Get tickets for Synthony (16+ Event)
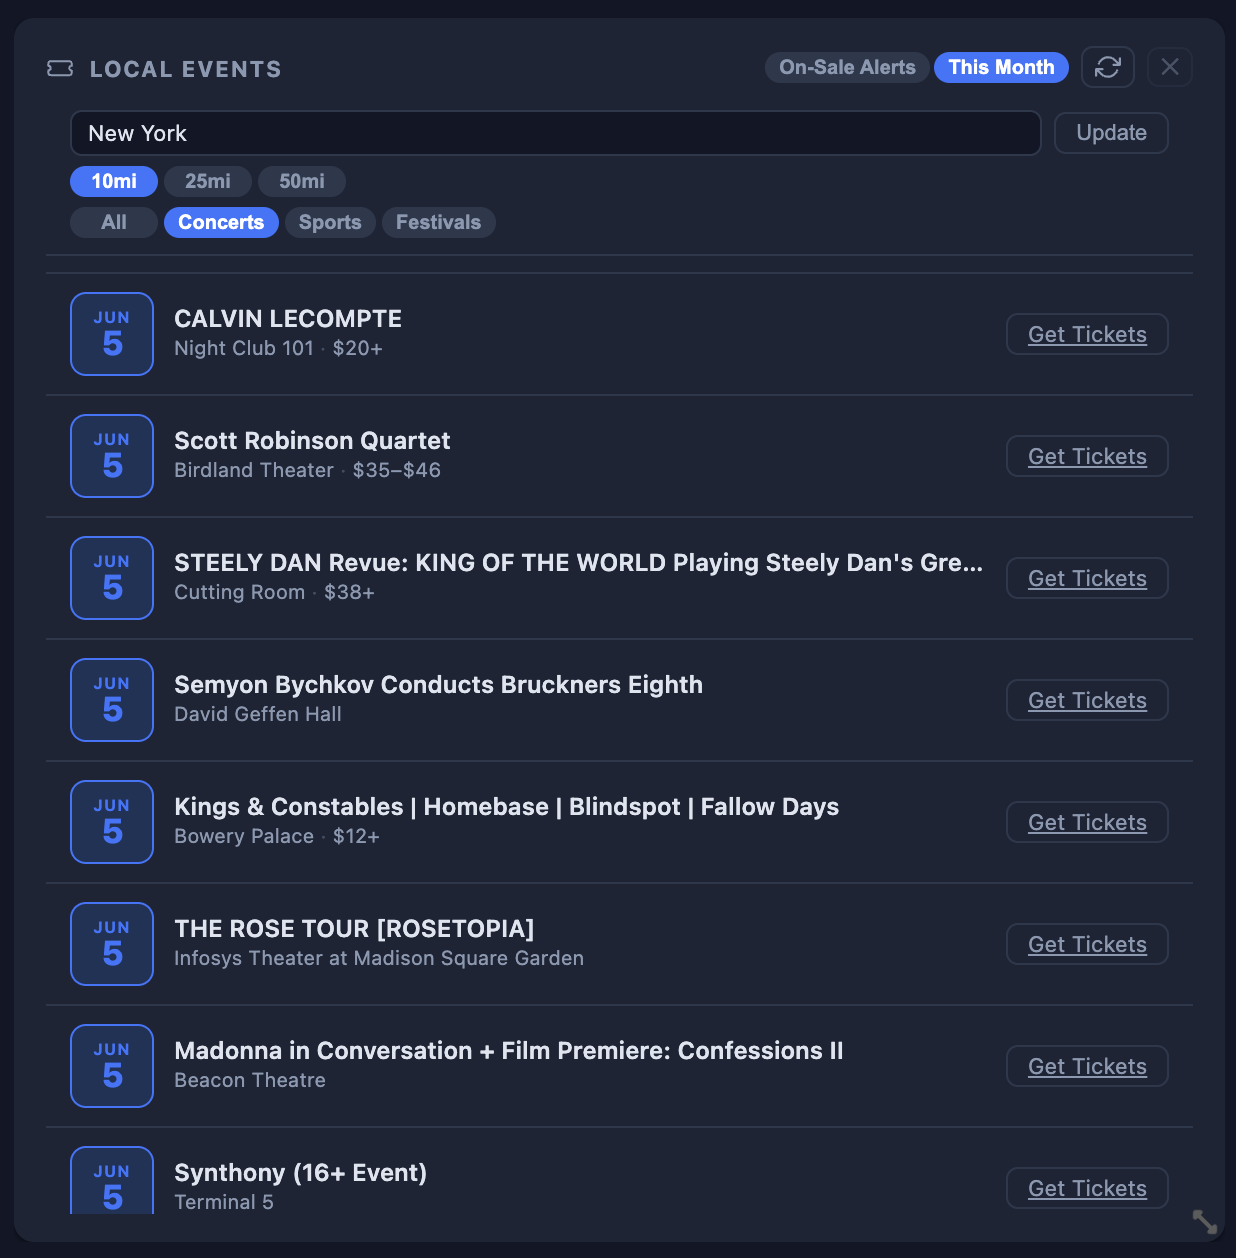This screenshot has width=1236, height=1258. (x=1087, y=1188)
